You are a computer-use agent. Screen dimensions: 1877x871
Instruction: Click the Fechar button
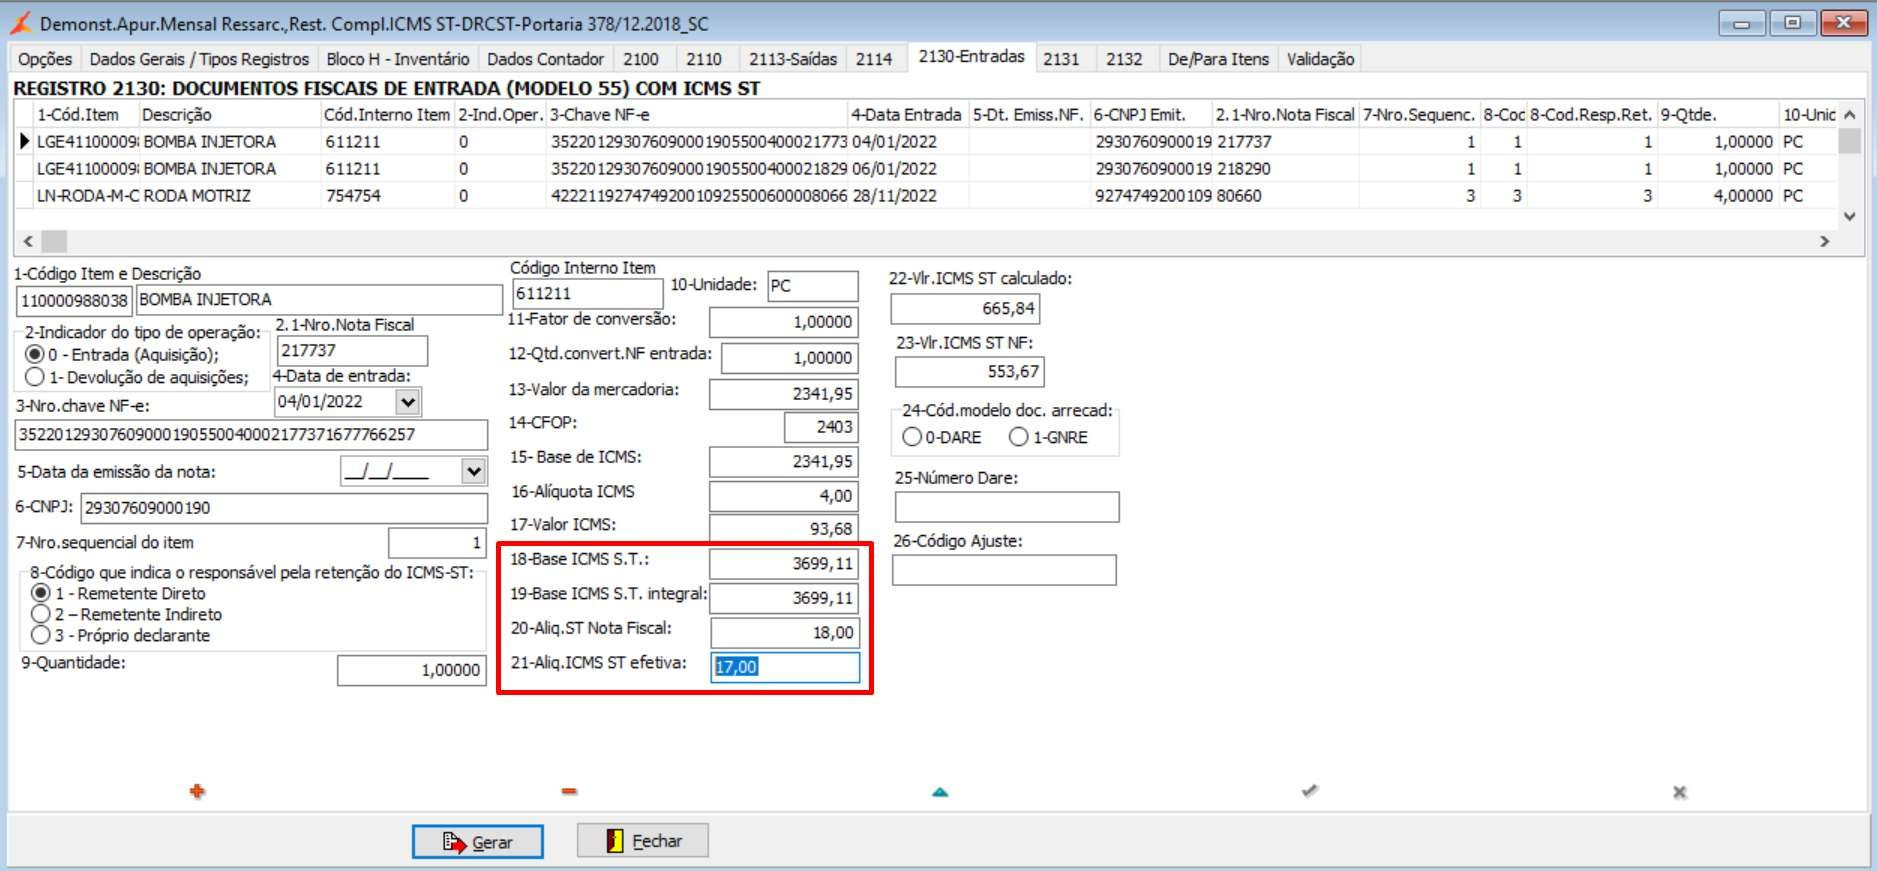pos(643,841)
